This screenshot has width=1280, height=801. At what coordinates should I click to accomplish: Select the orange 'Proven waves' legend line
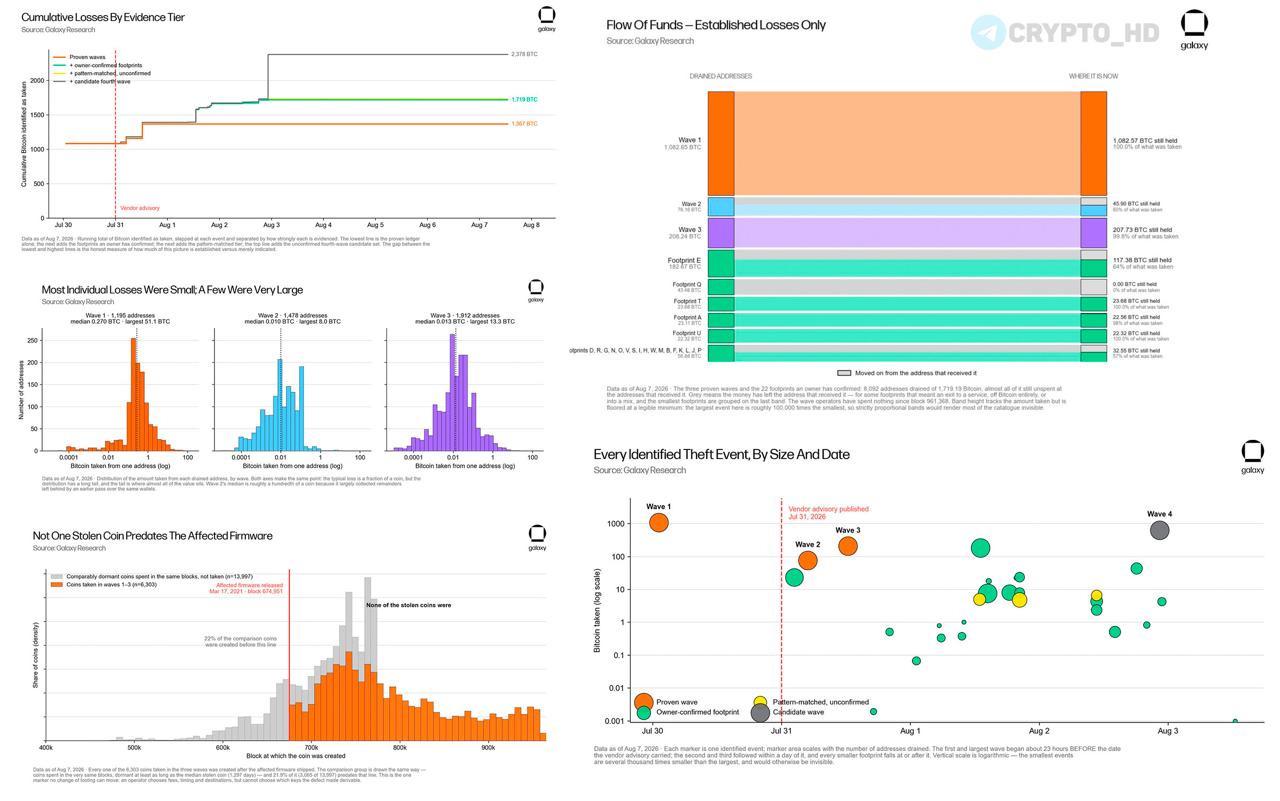coord(60,57)
